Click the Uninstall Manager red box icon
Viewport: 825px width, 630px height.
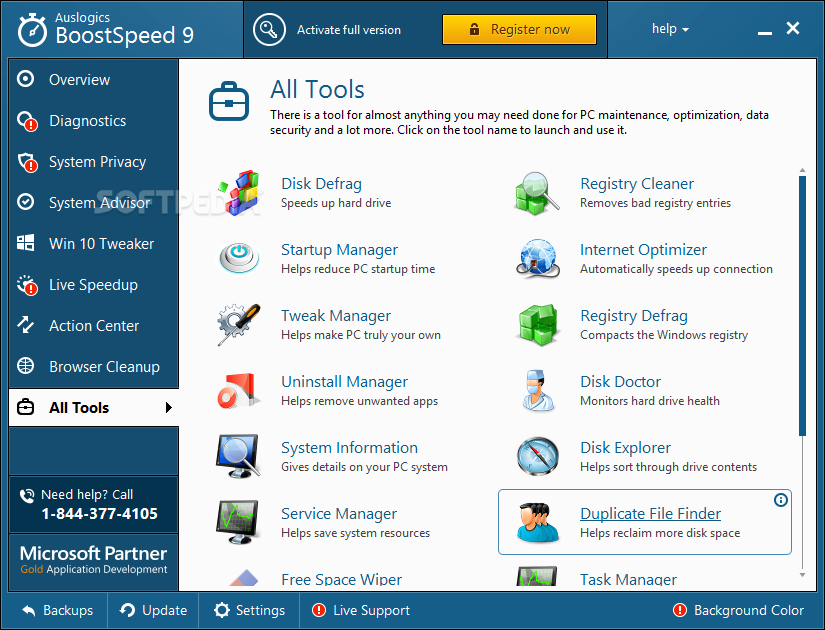239,391
